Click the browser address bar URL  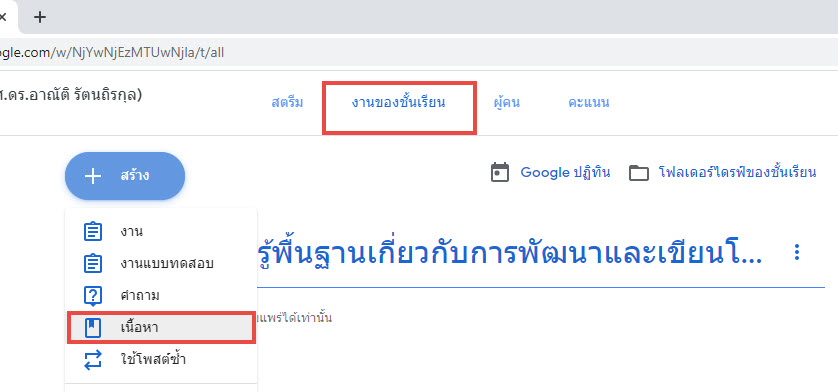tap(112, 52)
